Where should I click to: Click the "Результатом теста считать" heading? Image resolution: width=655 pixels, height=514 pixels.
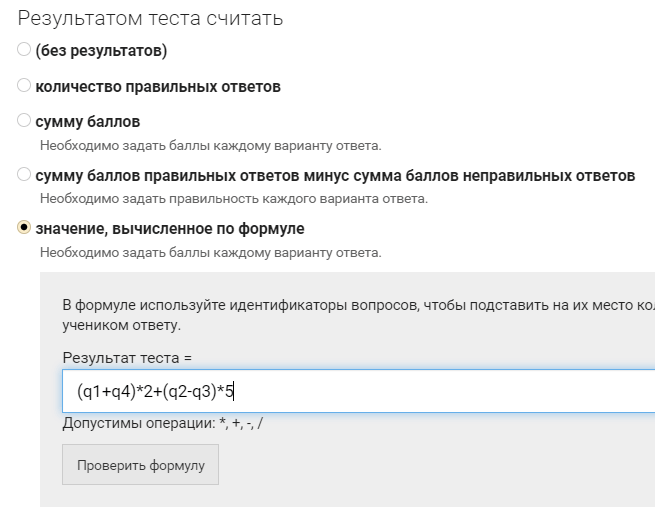(x=150, y=19)
